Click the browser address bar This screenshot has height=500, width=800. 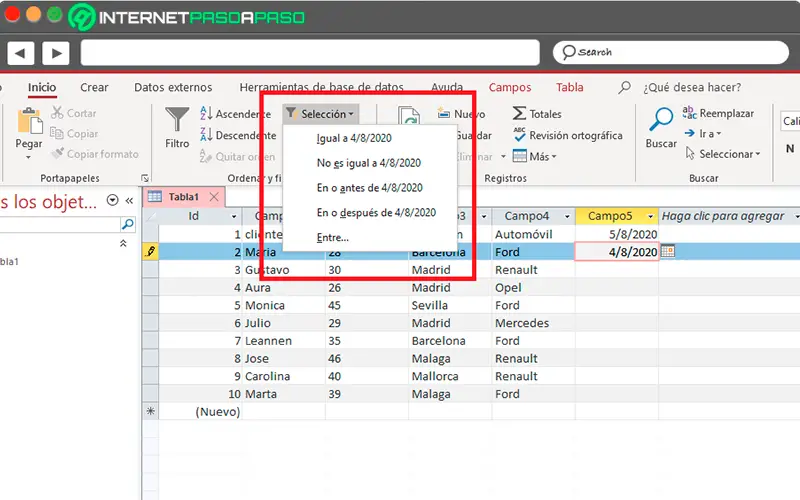[310, 52]
